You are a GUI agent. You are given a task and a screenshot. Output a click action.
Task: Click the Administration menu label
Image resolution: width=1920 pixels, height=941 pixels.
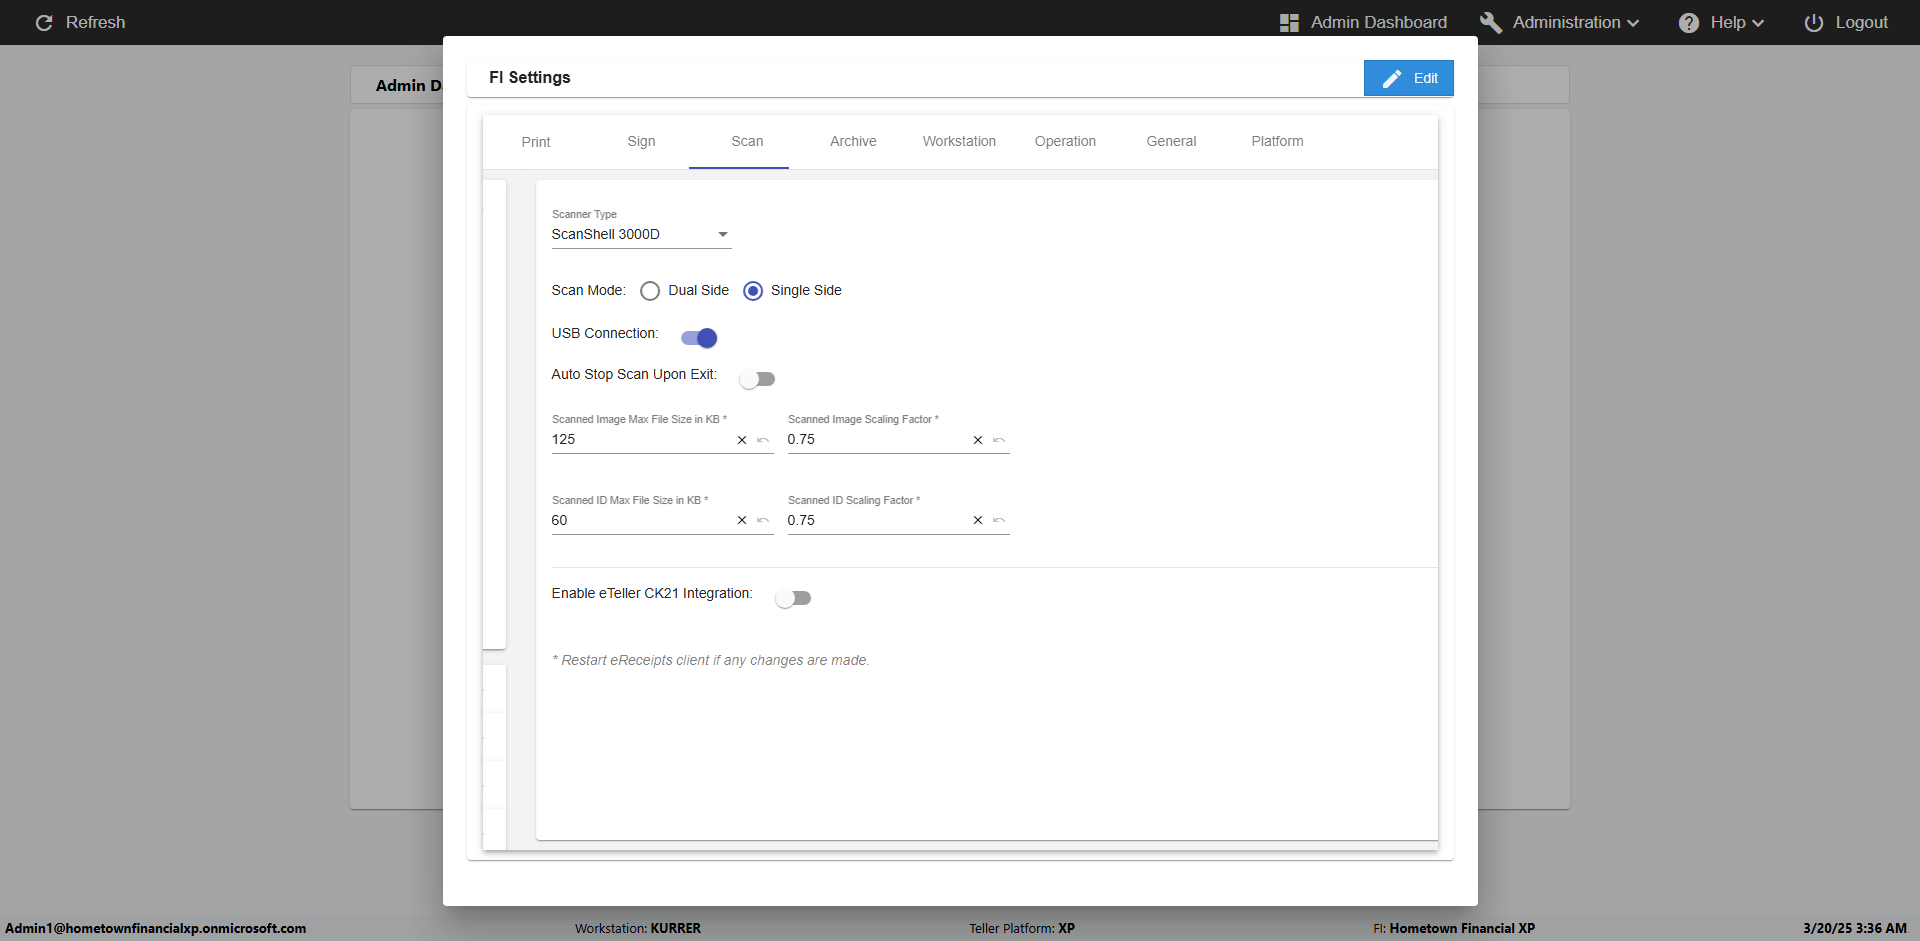pyautogui.click(x=1566, y=22)
